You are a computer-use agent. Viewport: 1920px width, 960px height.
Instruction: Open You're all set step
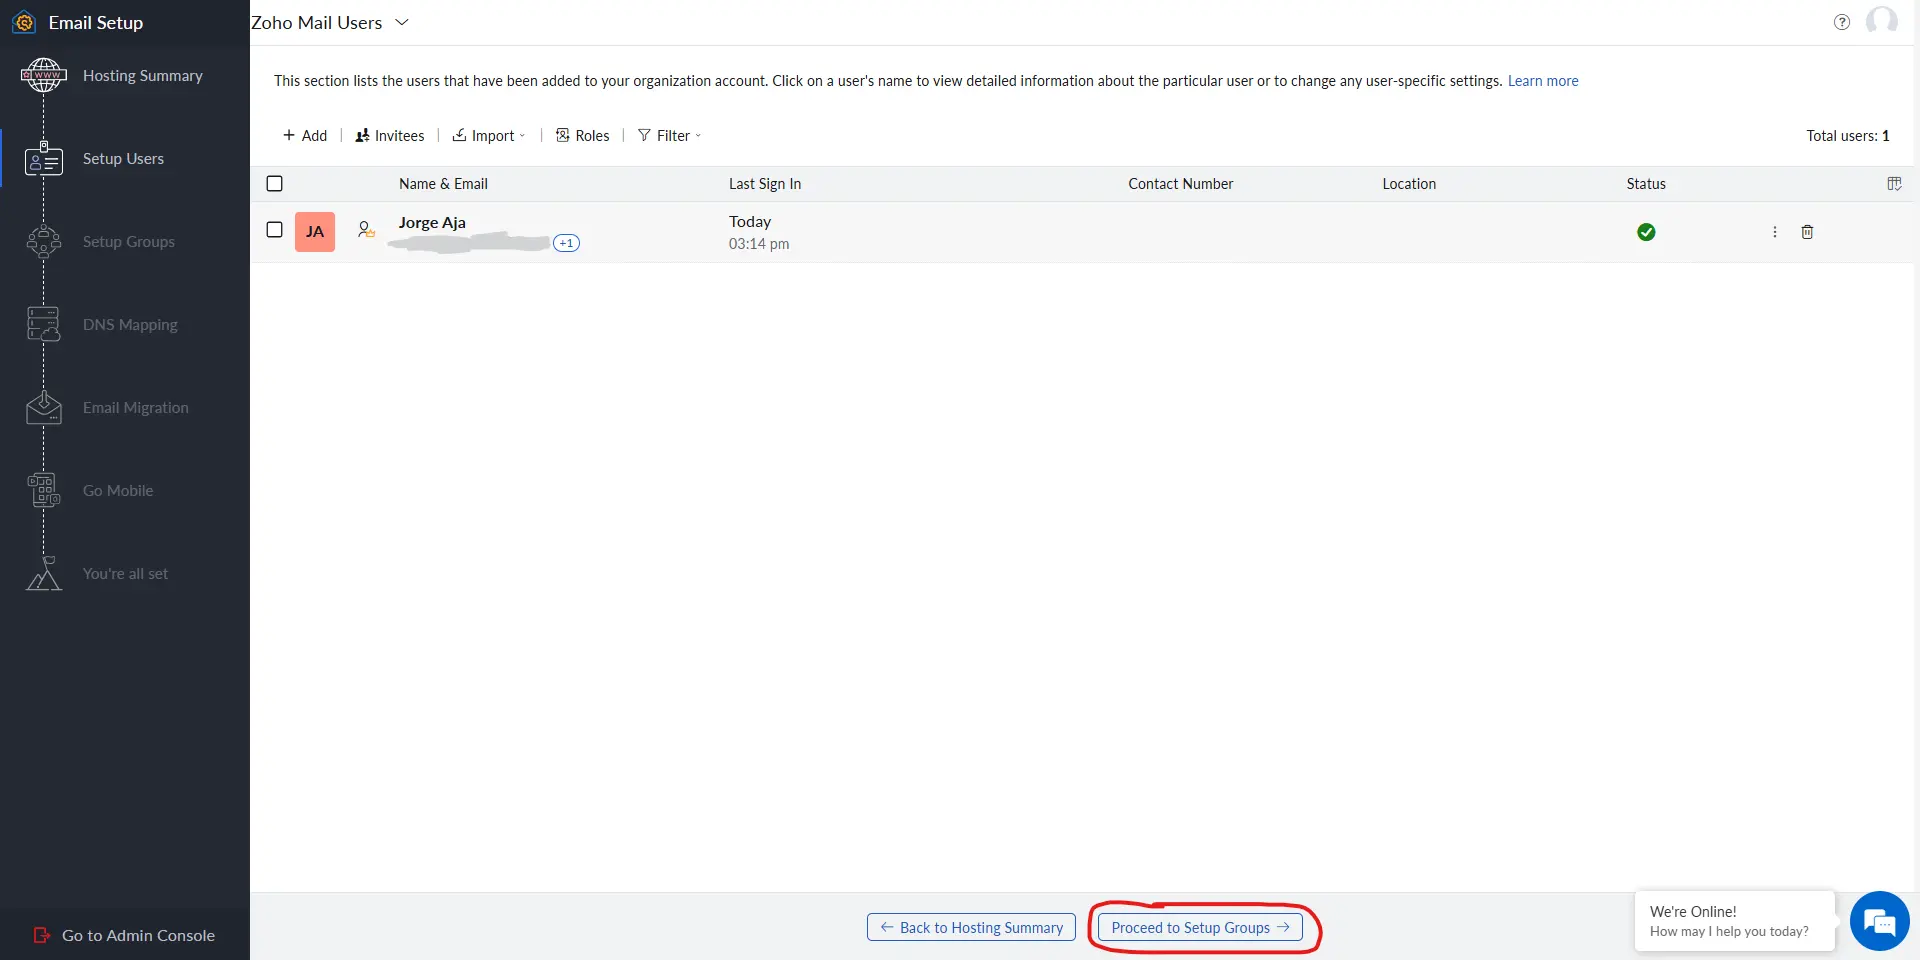pos(125,574)
